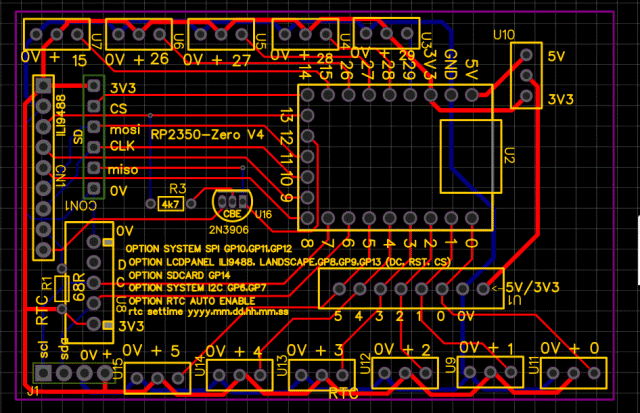
Task: Click the 4k7 resistor R3
Action: pyautogui.click(x=171, y=203)
